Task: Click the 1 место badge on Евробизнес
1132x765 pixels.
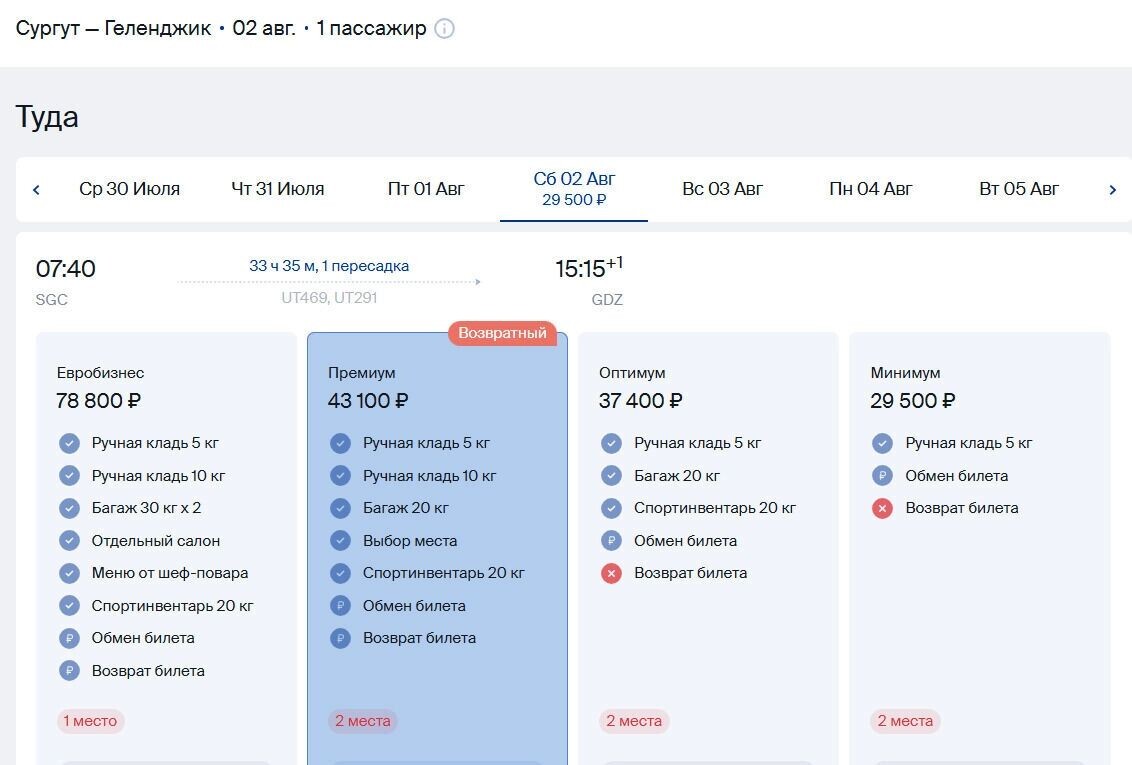Action: coord(90,720)
